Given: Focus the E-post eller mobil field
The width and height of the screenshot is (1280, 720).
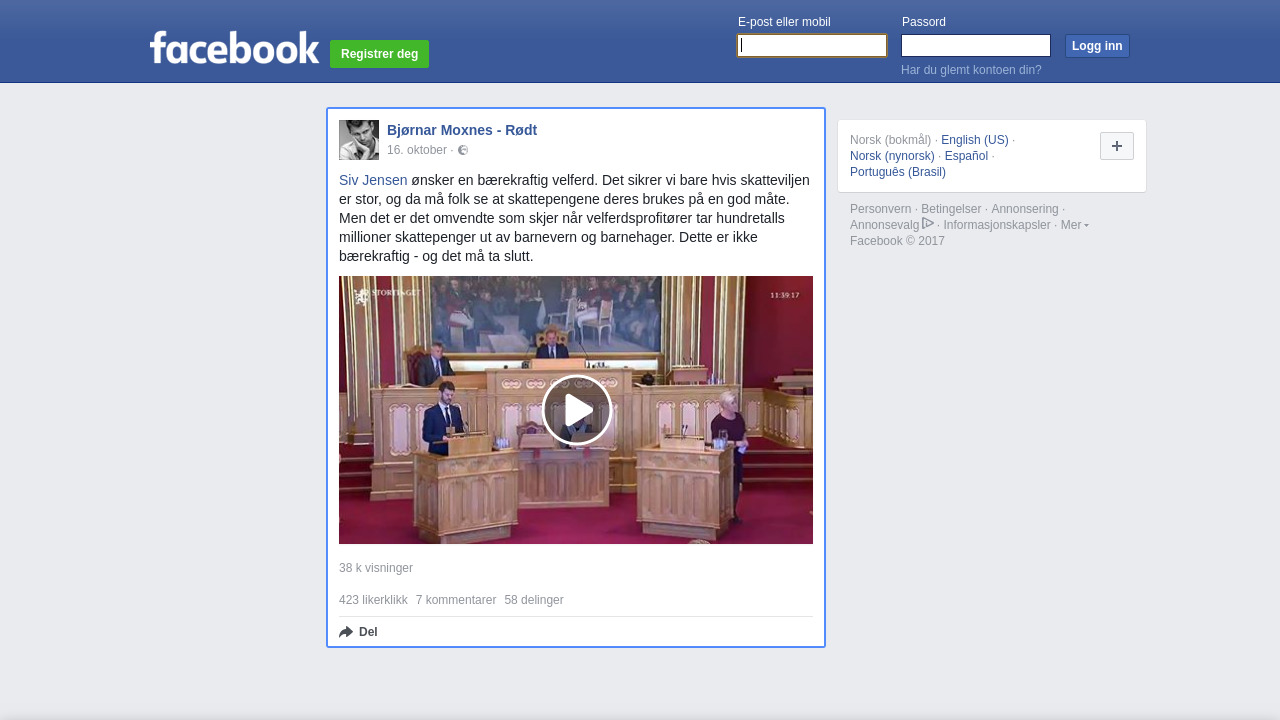Looking at the screenshot, I should 812,46.
